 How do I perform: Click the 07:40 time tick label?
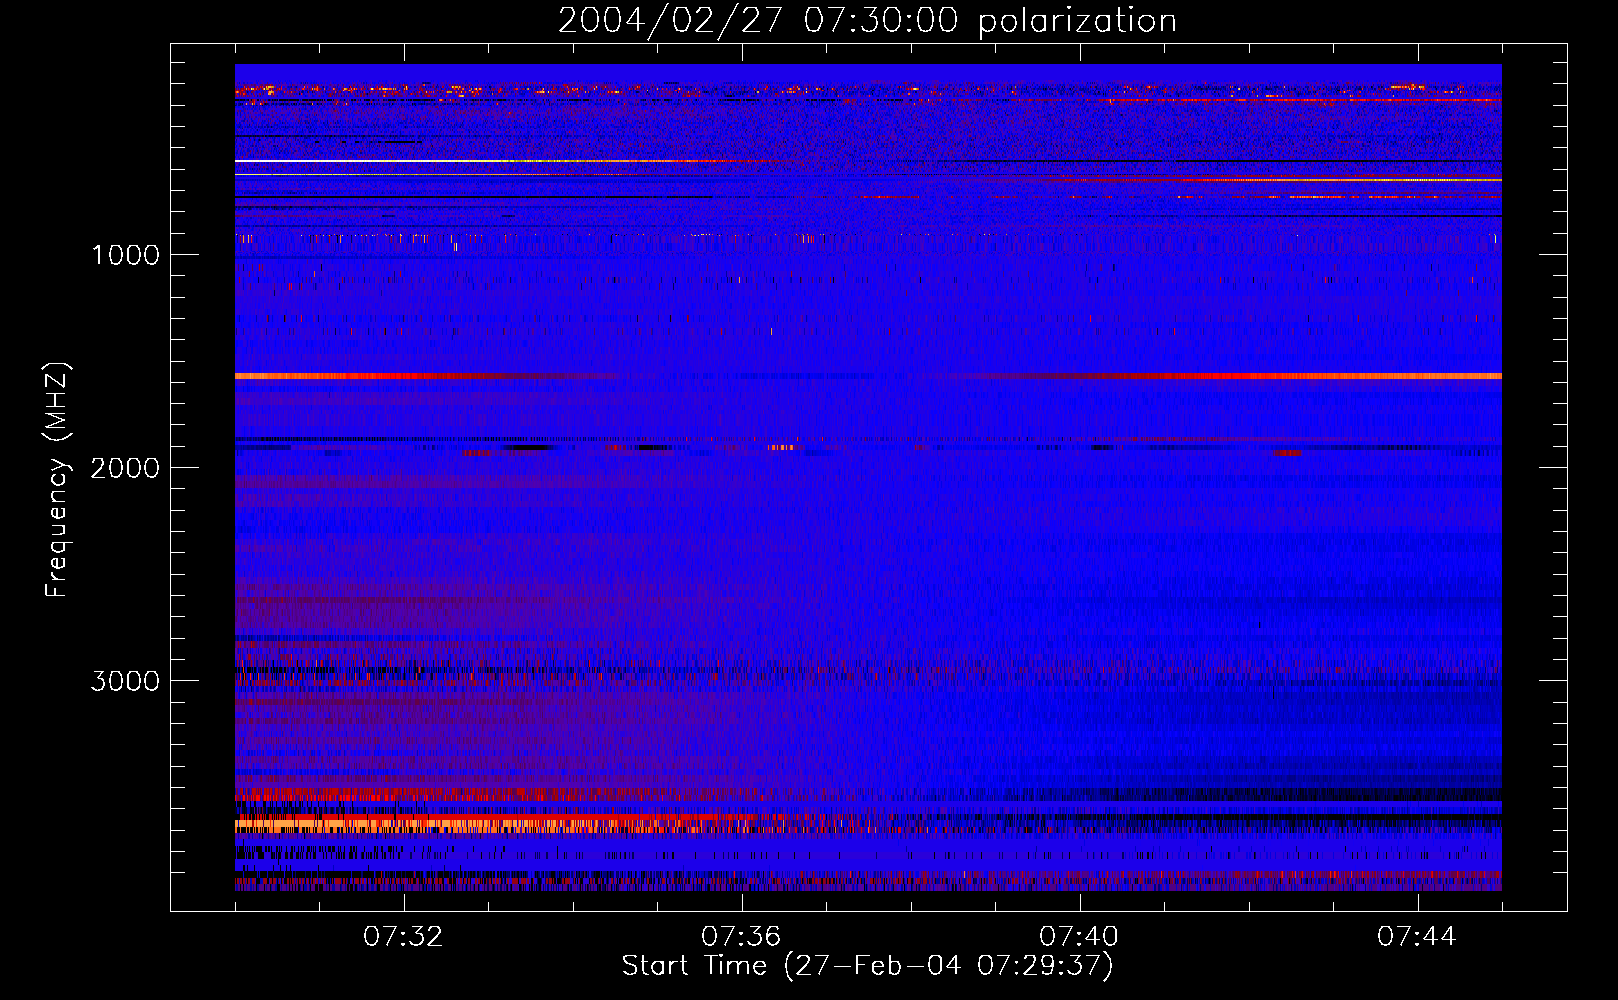pyautogui.click(x=1079, y=937)
